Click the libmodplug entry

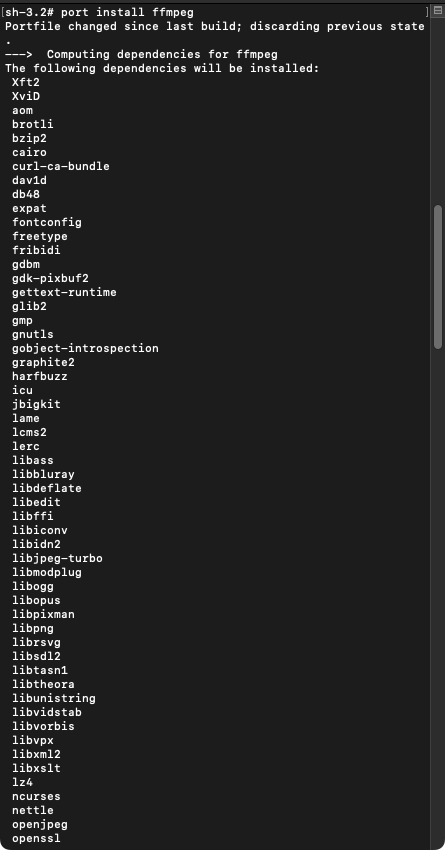click(47, 572)
